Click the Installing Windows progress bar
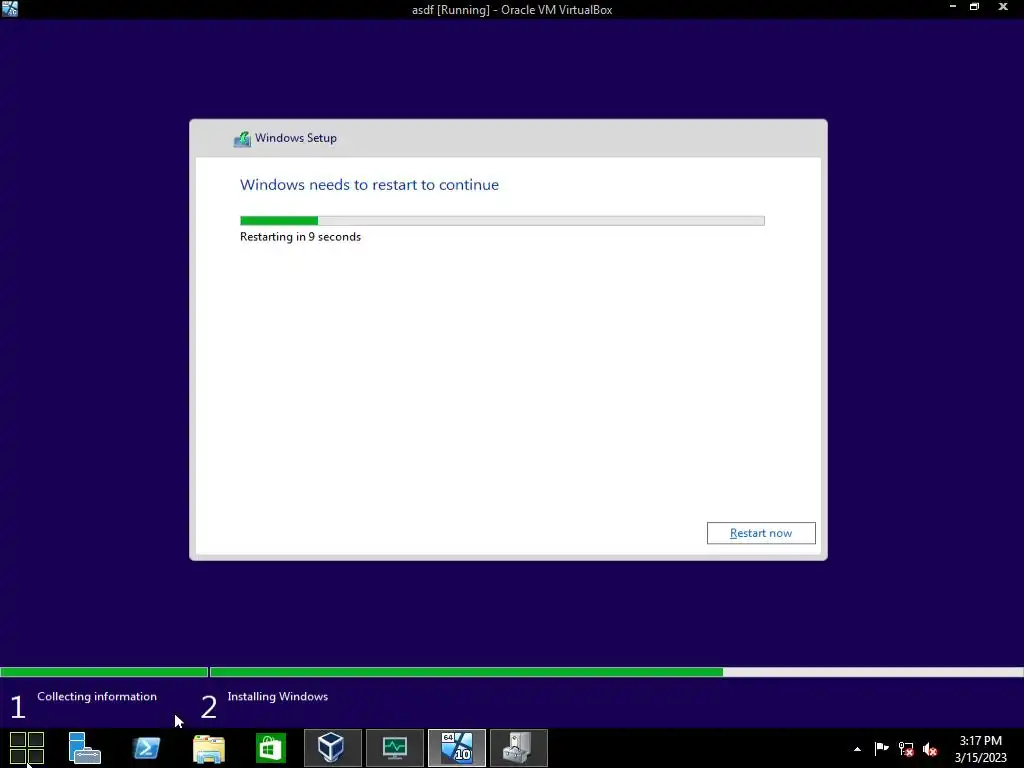This screenshot has height=768, width=1024. click(616, 672)
